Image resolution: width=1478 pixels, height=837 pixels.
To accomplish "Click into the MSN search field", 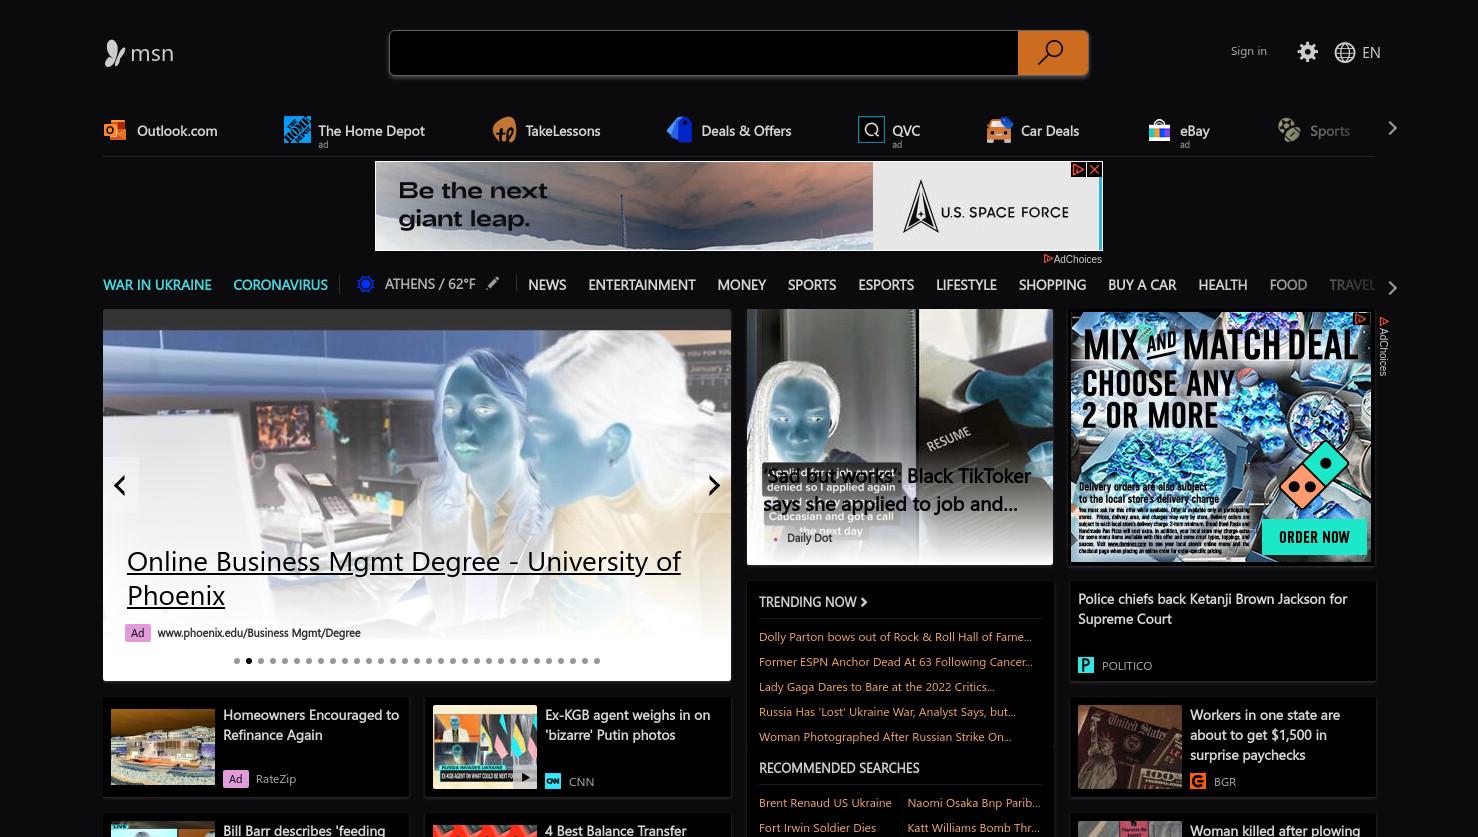I will pyautogui.click(x=704, y=53).
